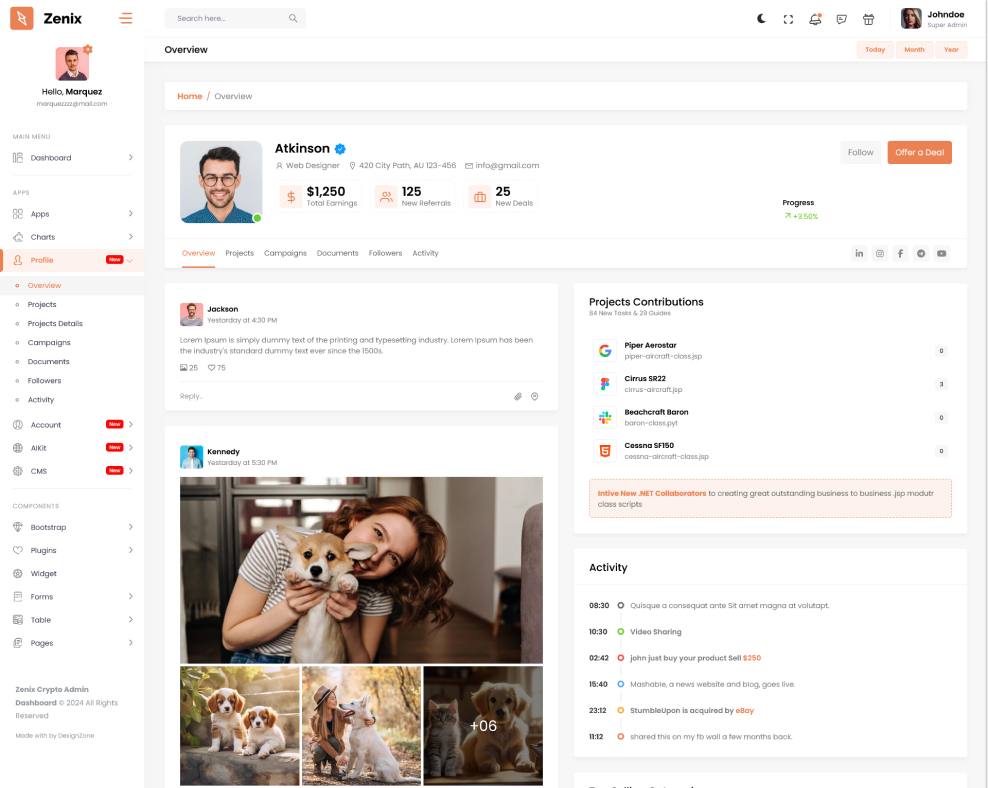Click the YouTube social icon
Image resolution: width=988 pixels, height=788 pixels.
coord(941,254)
